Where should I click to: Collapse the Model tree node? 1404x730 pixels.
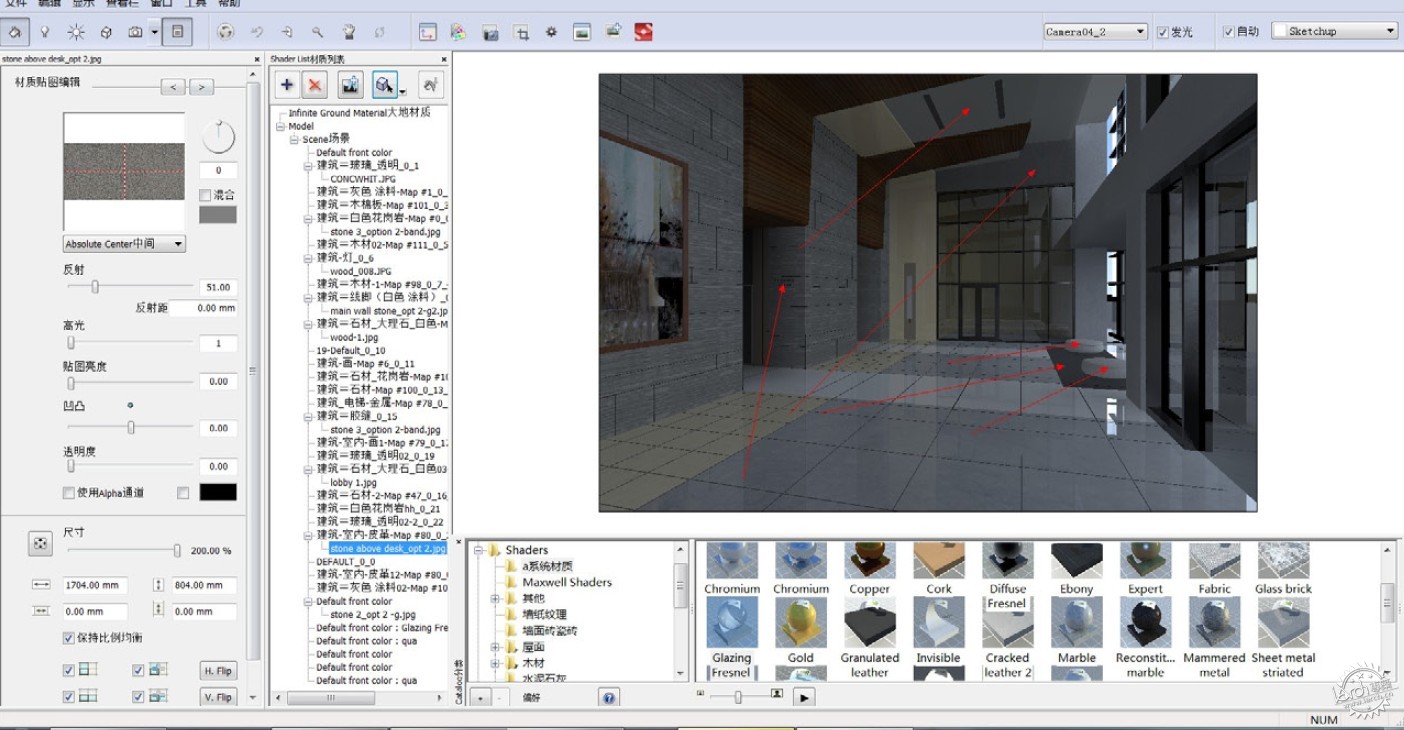coord(282,127)
